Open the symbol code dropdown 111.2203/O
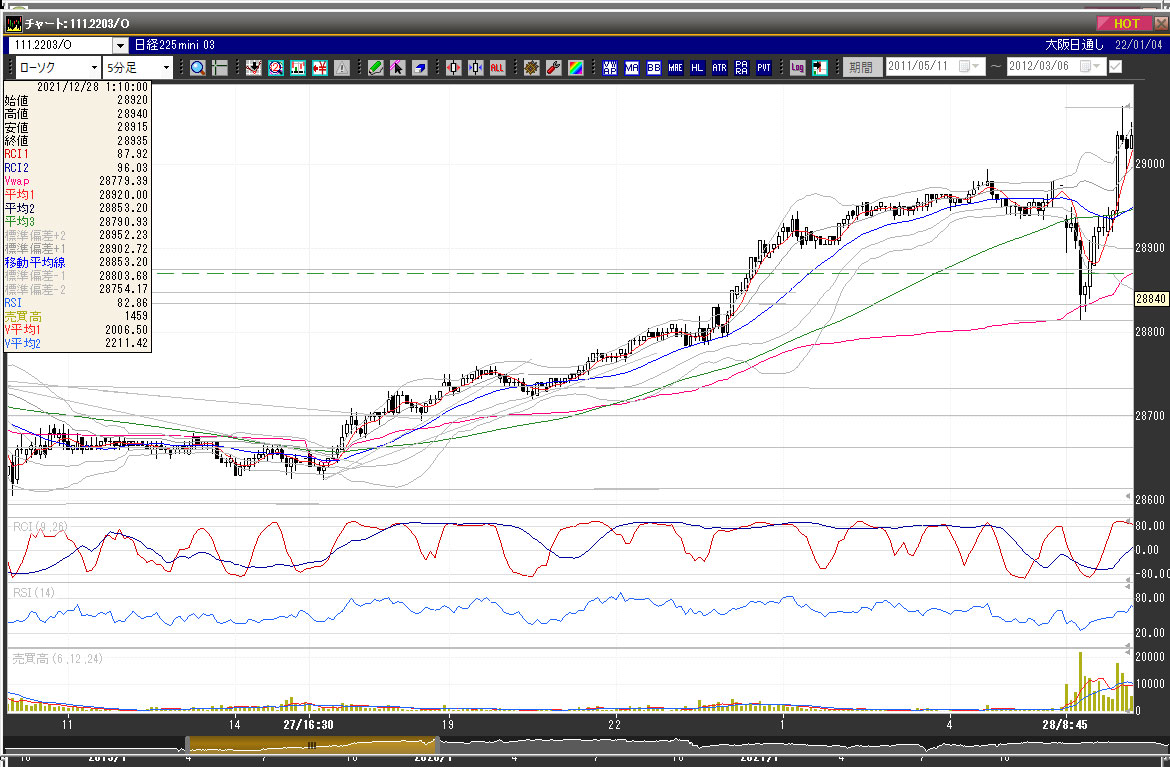Screen dimensions: 1170x767 (x=120, y=45)
